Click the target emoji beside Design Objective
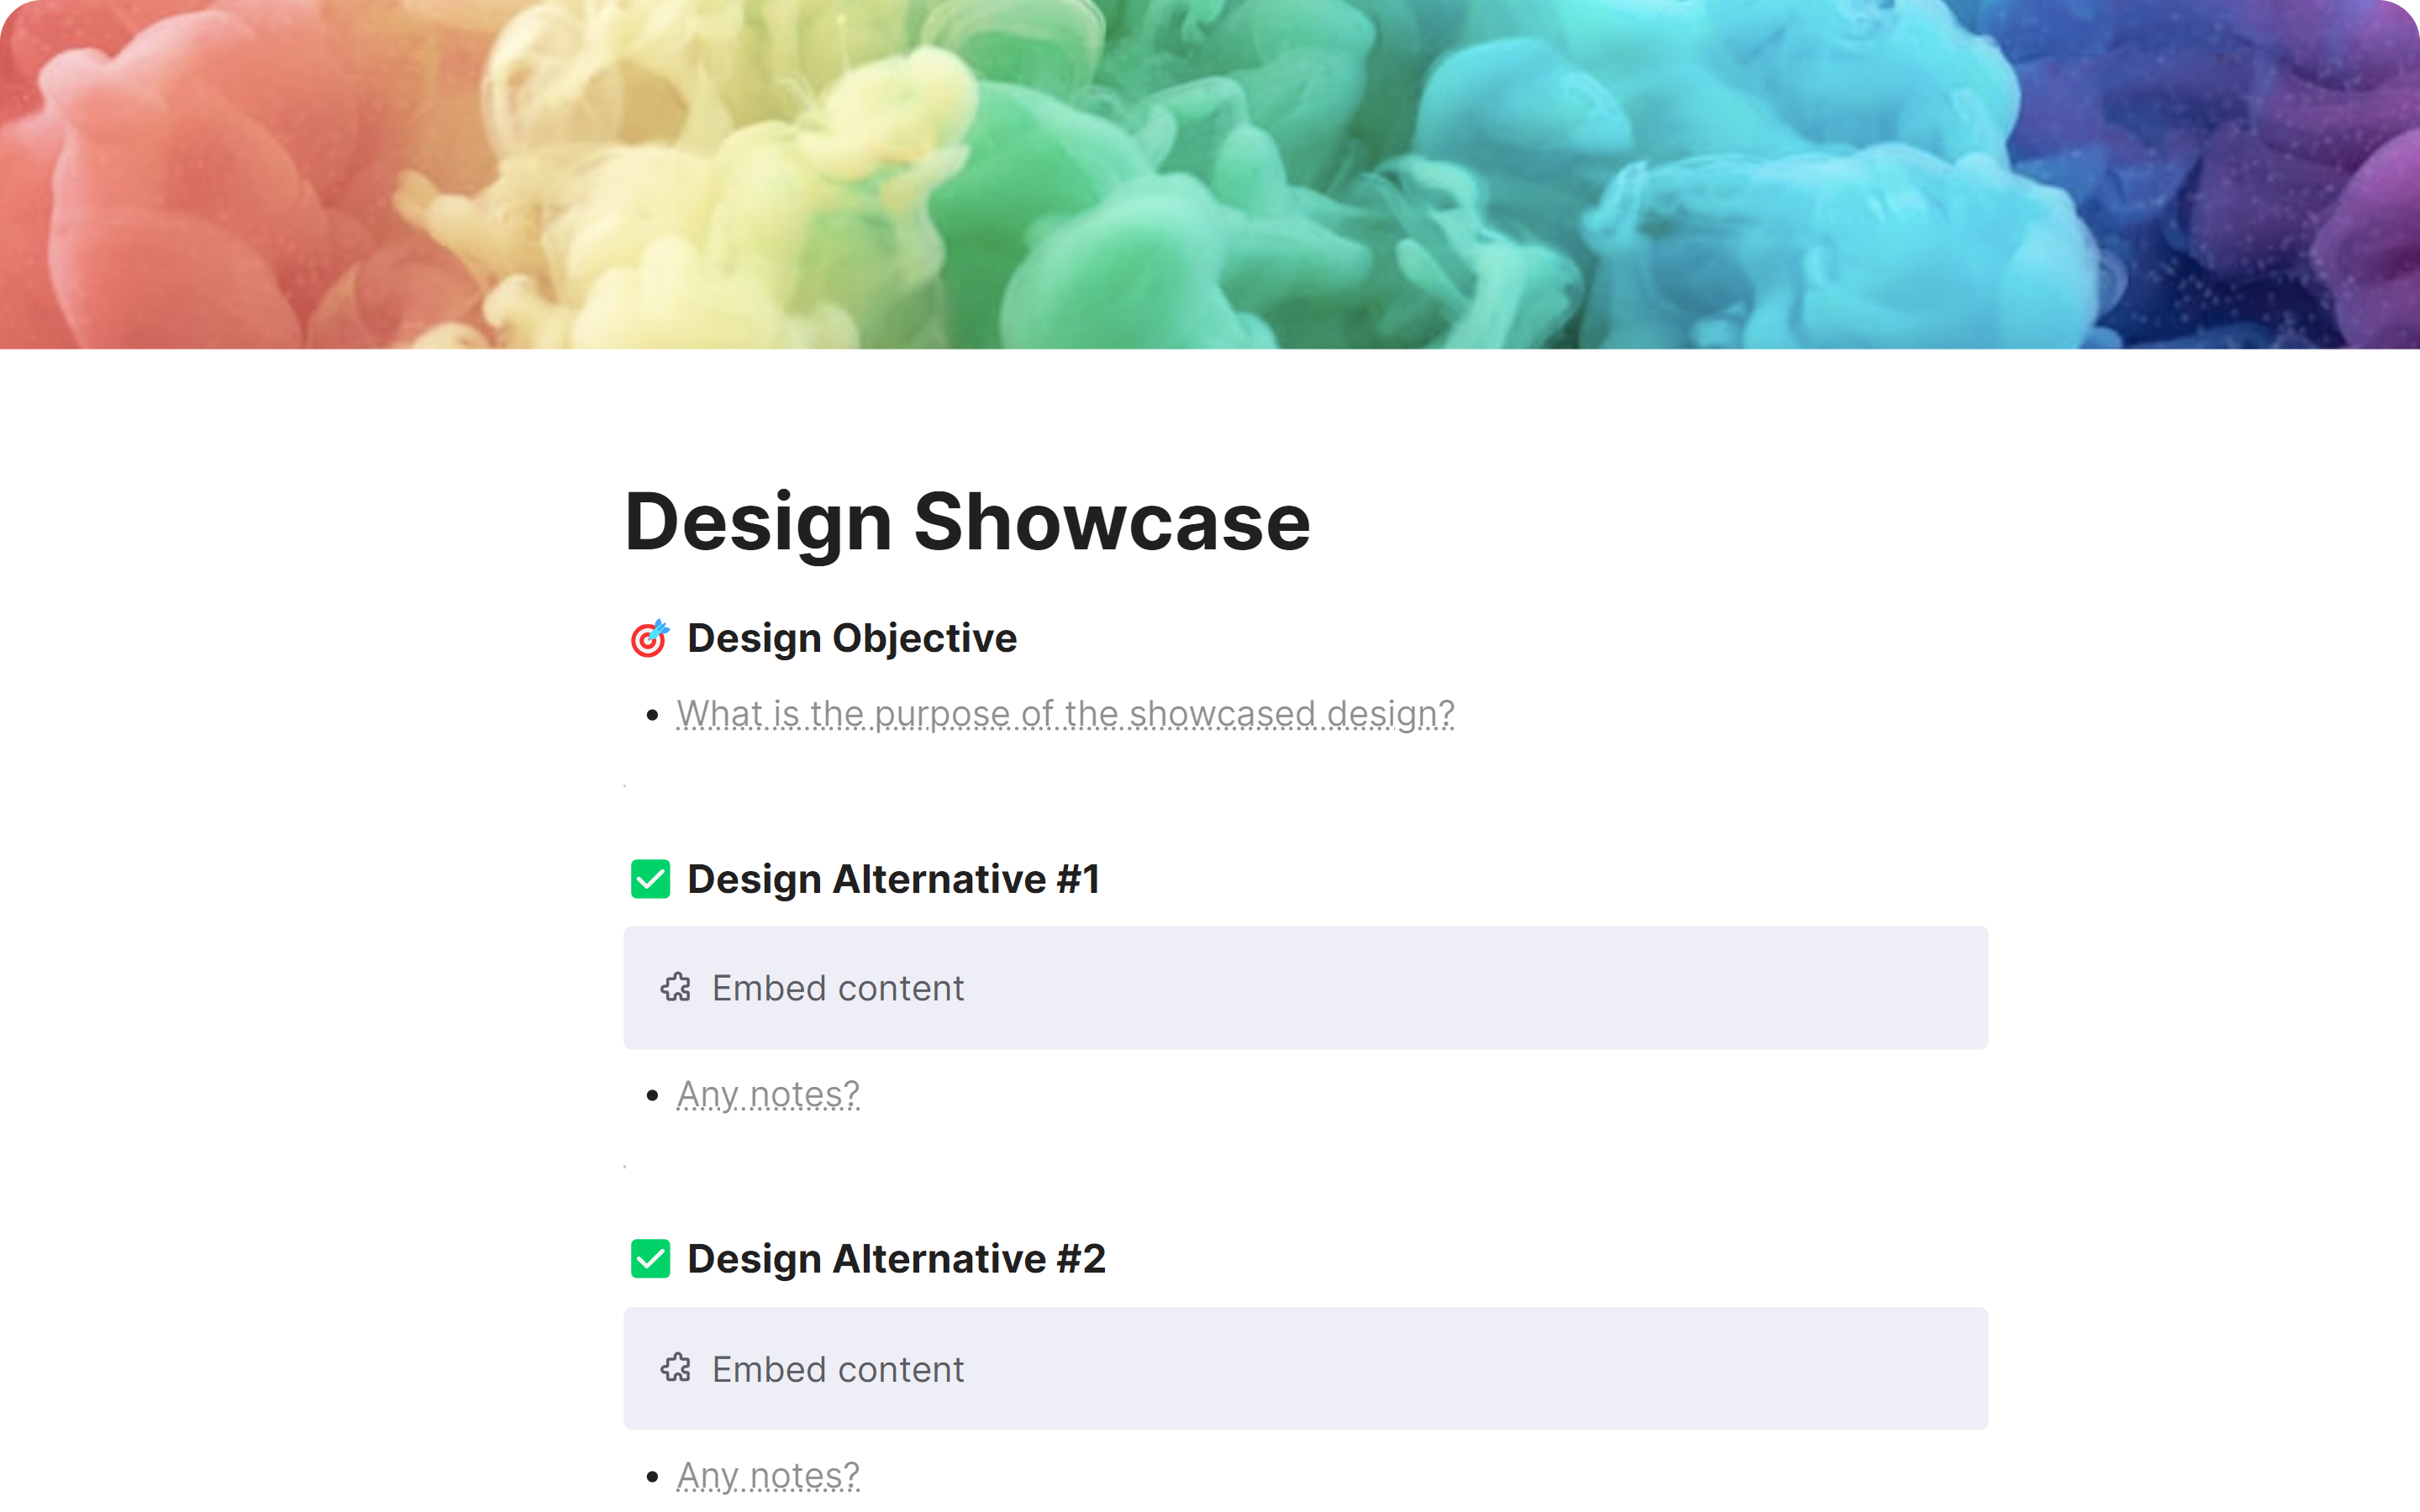Viewport: 2420px width, 1512px height. tap(649, 638)
